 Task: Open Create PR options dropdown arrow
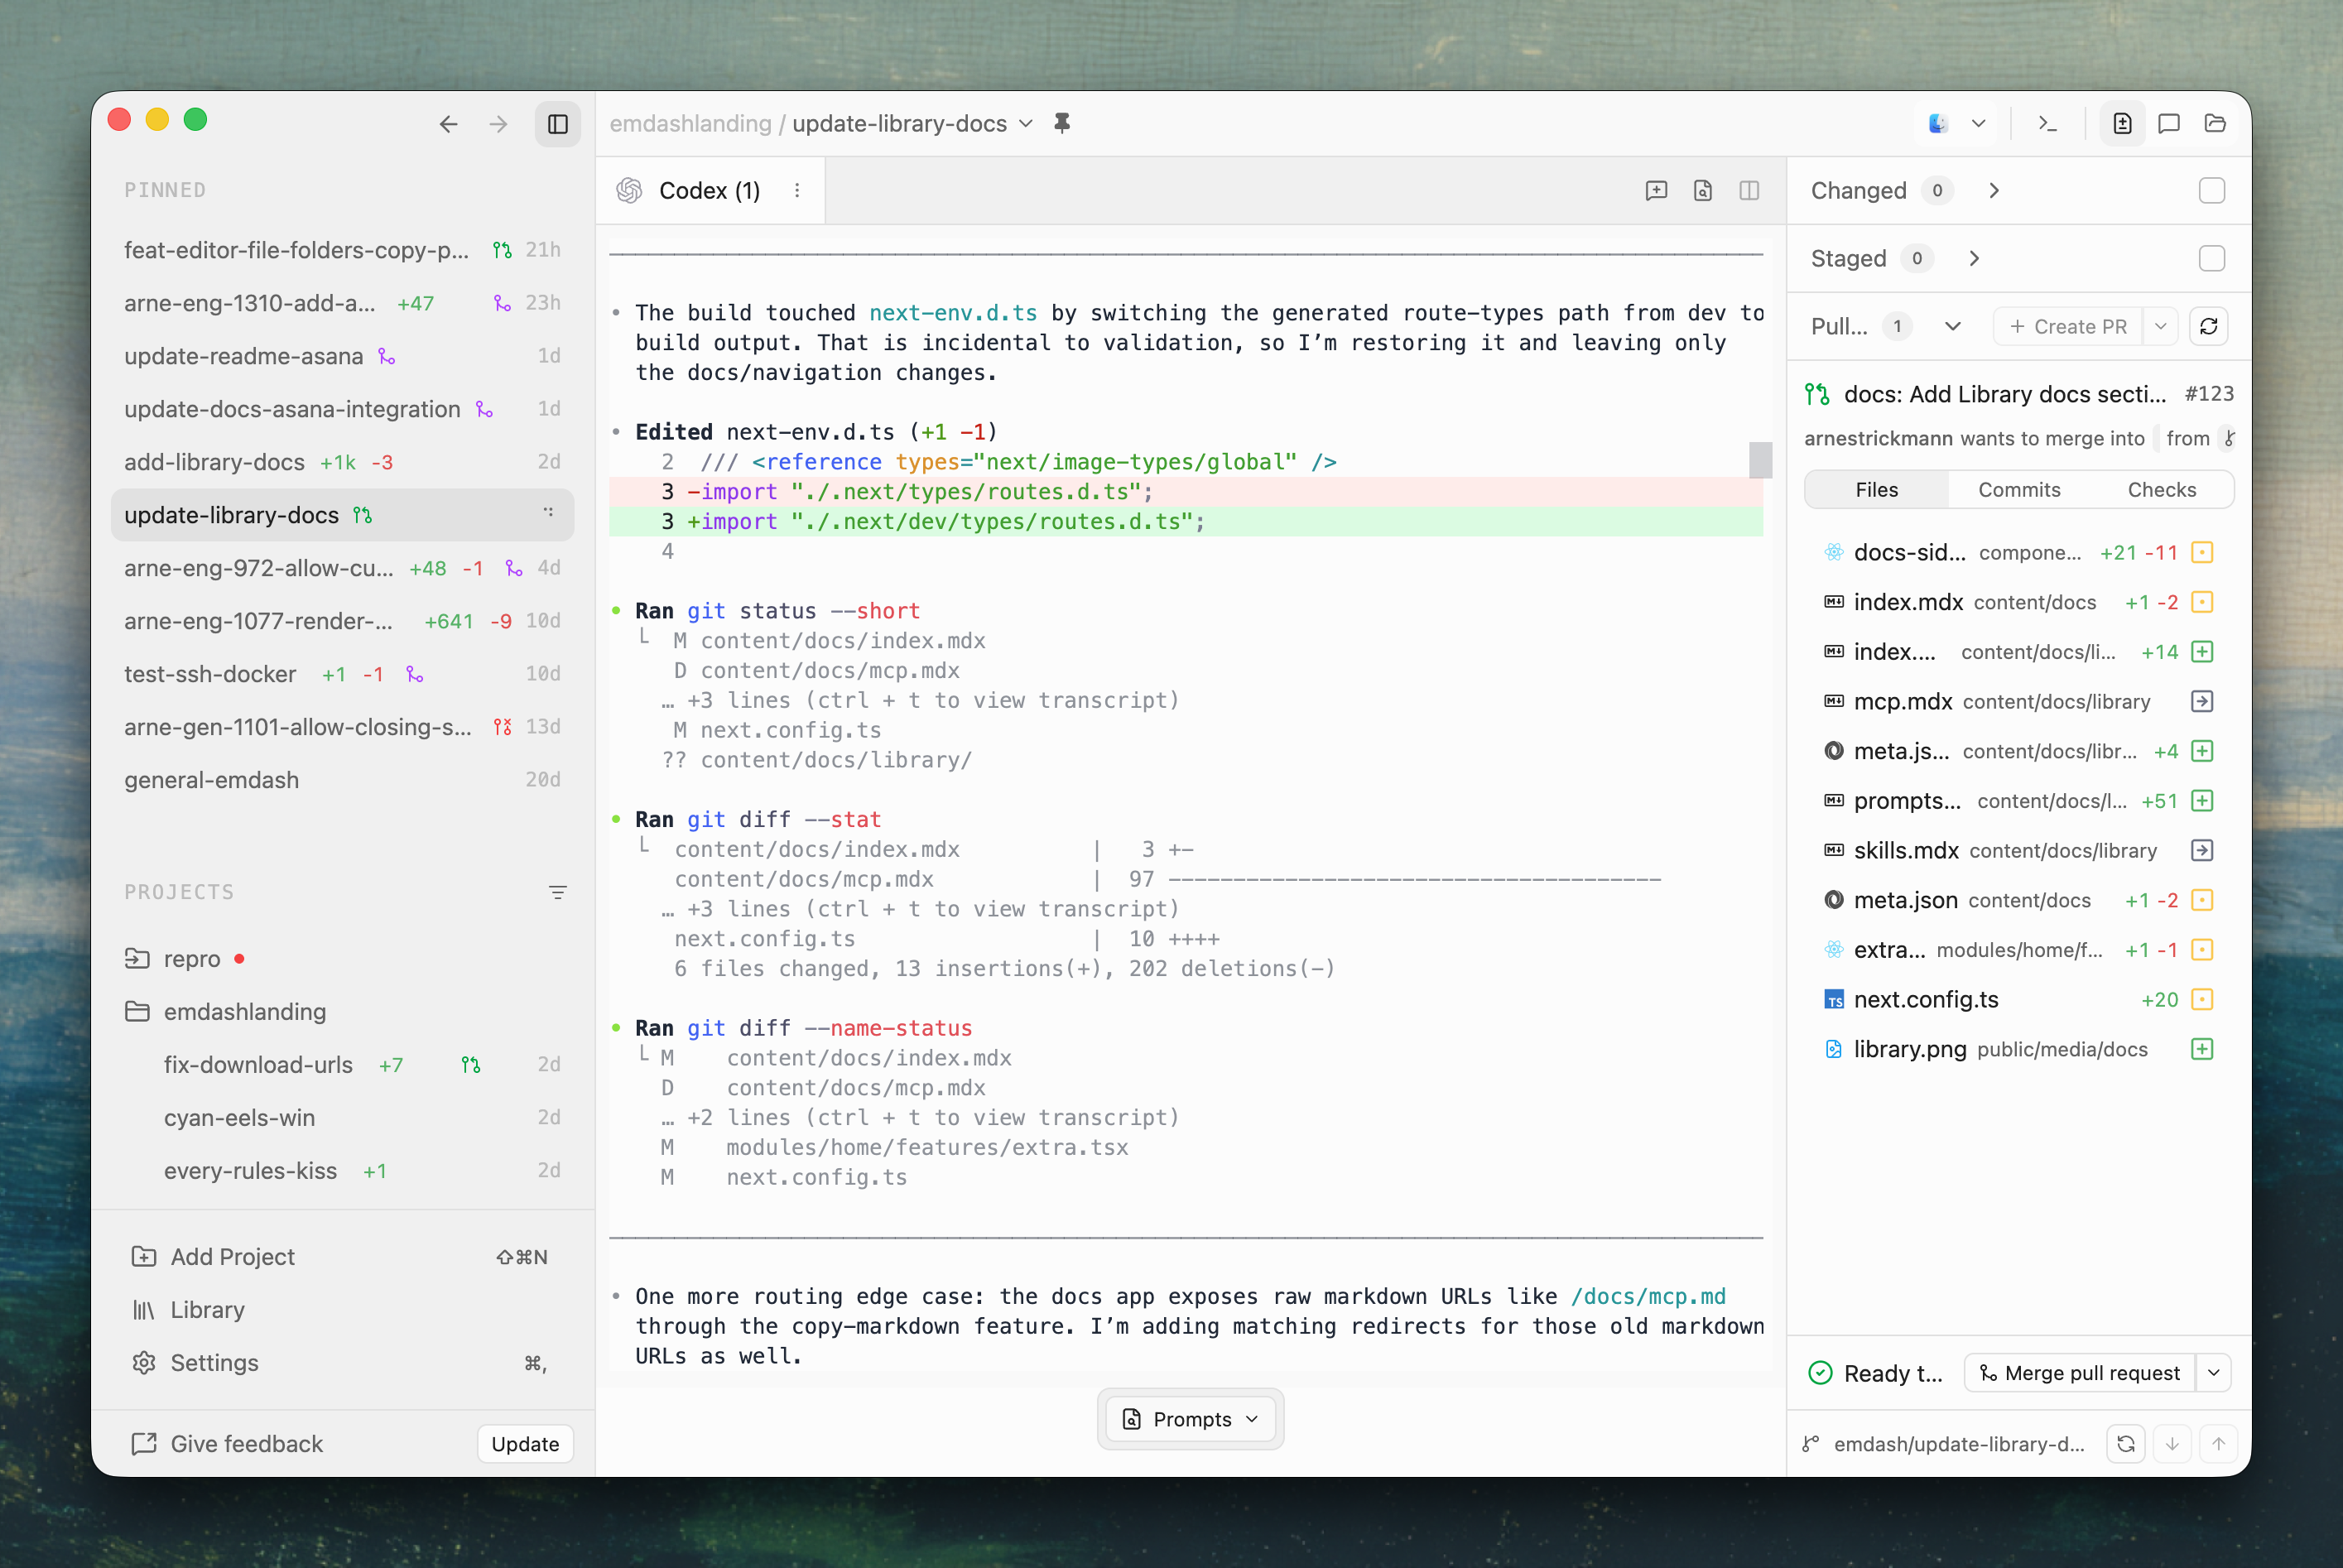(2161, 326)
